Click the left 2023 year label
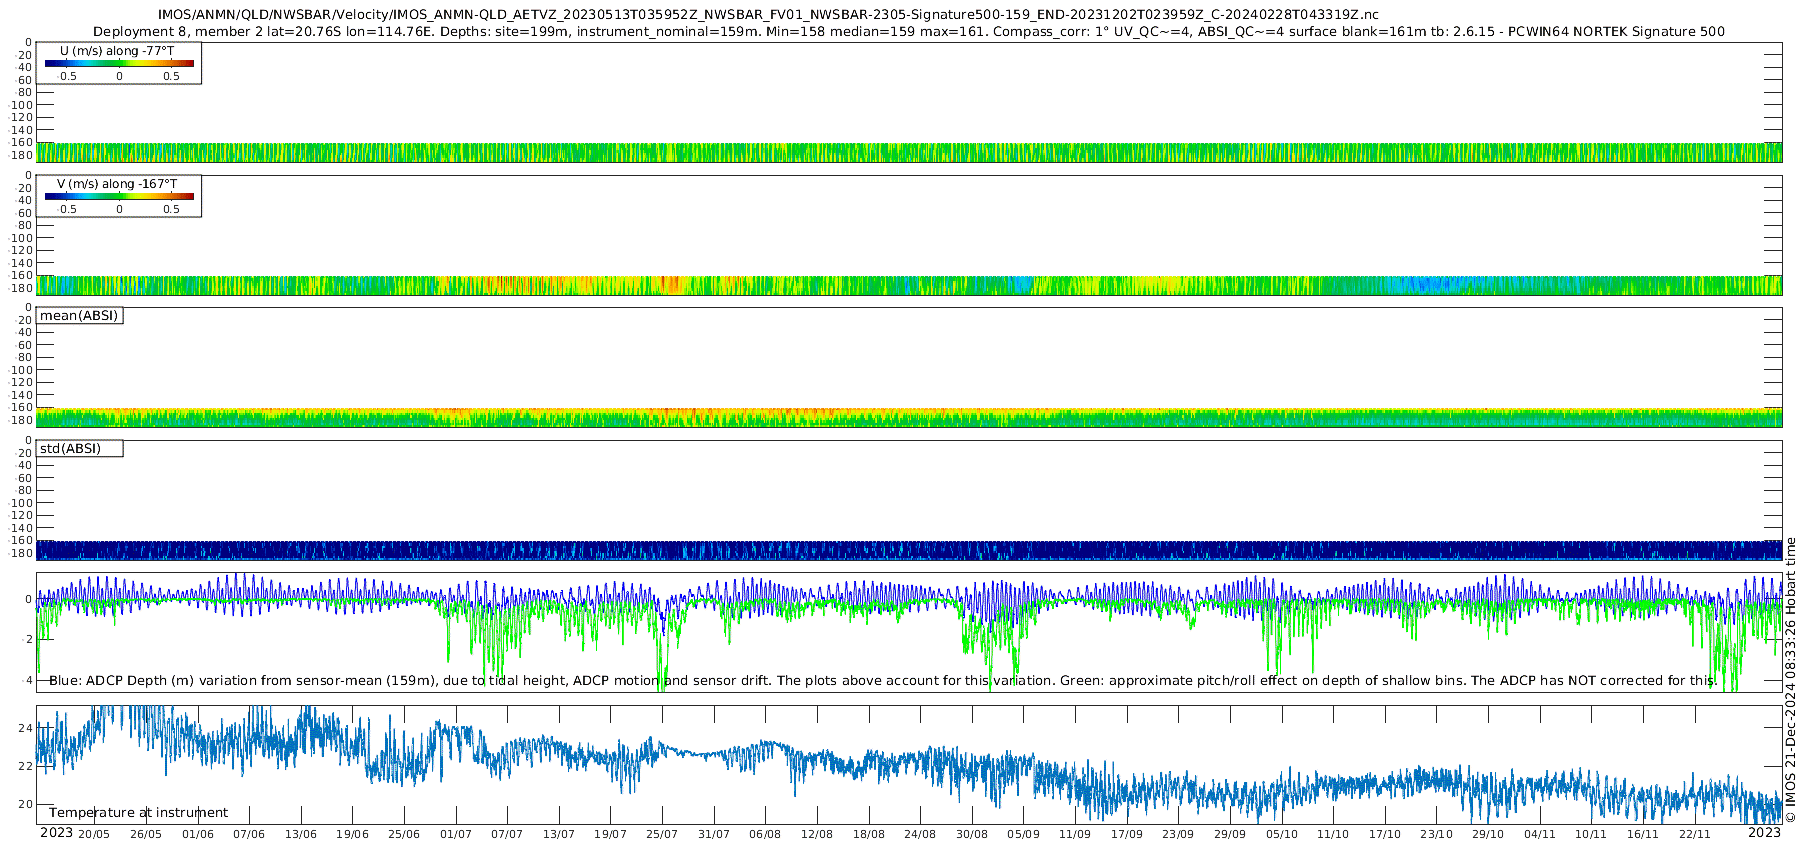This screenshot has width=1800, height=850. coord(56,833)
